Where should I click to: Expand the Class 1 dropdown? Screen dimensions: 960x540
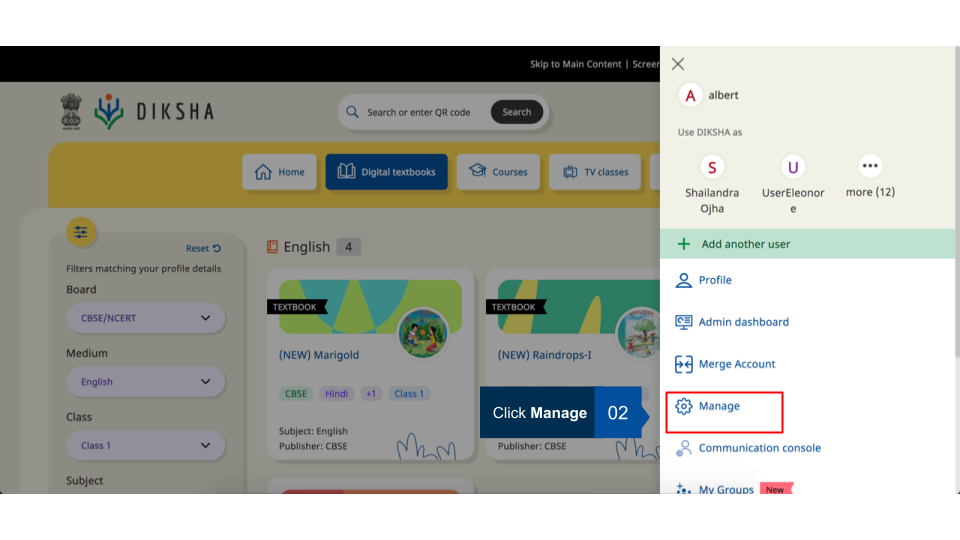click(145, 445)
